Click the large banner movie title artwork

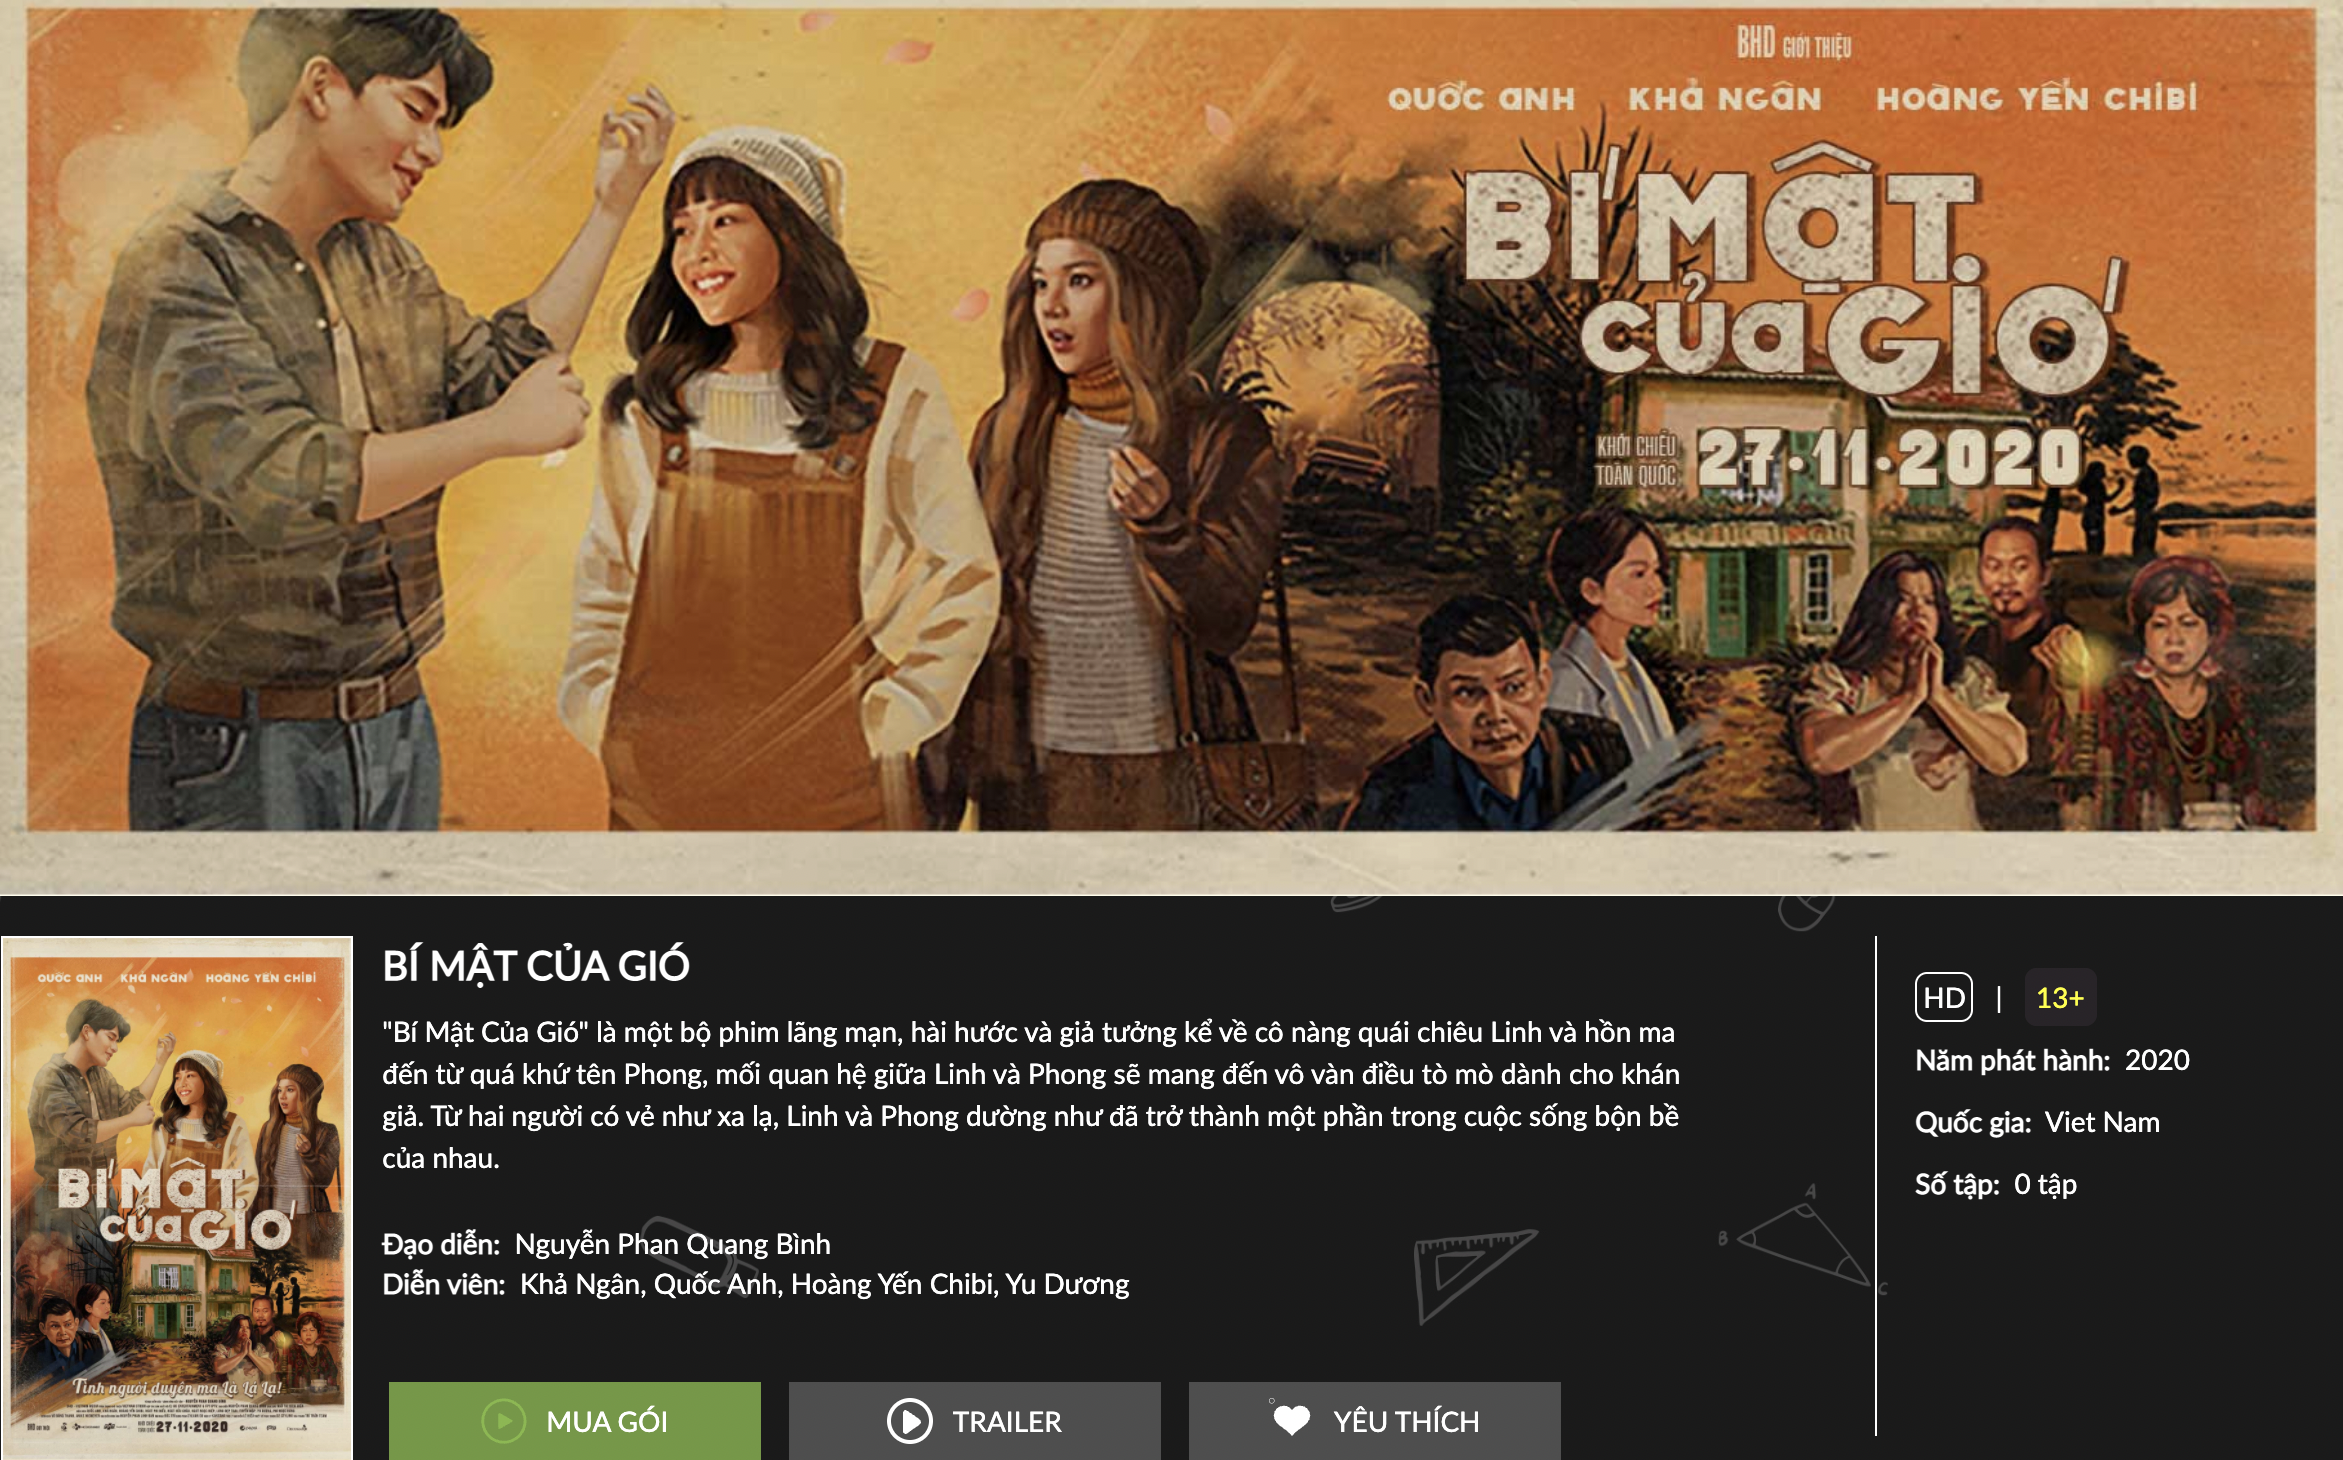[x=1790, y=272]
